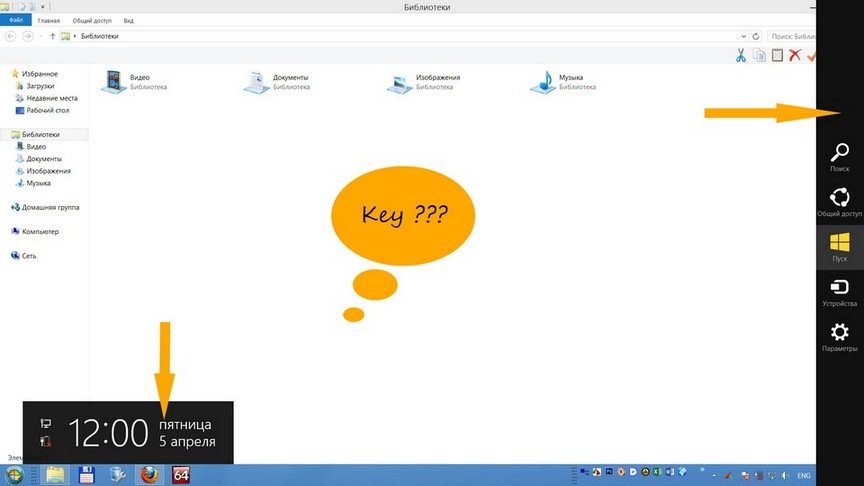Launch Firefox from the taskbar
This screenshot has height=486, width=864.
click(151, 474)
